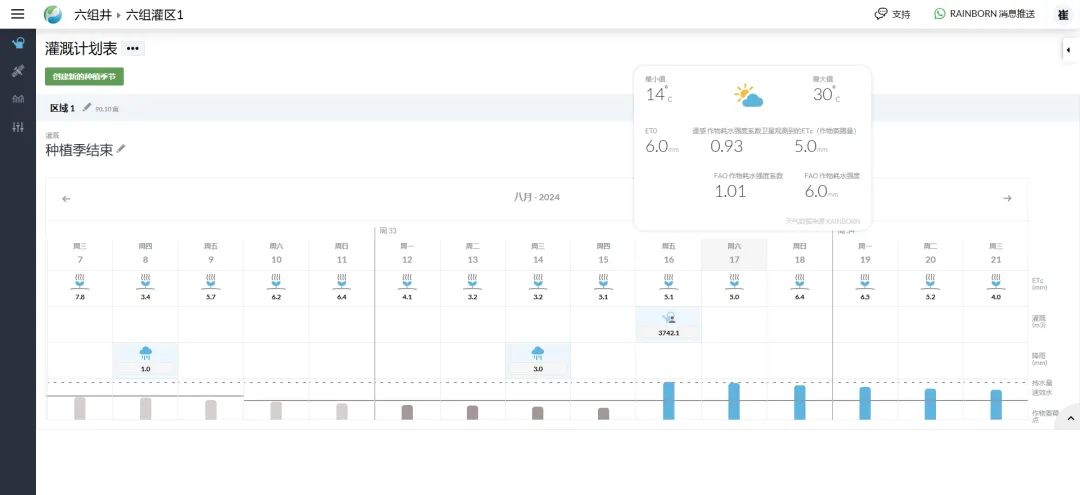The height and width of the screenshot is (495, 1080).
Task: Select the irrigation watering can sidebar icon
Action: [18, 43]
